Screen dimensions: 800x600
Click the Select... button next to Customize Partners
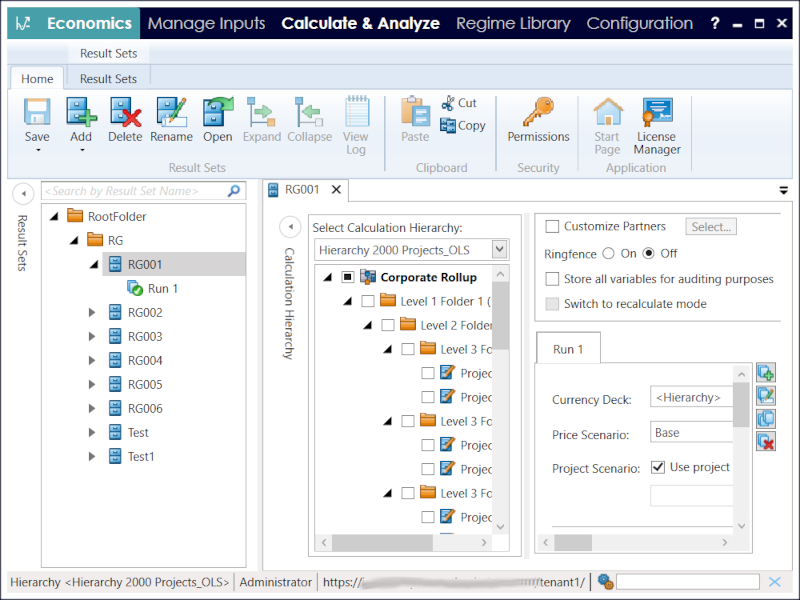click(710, 226)
